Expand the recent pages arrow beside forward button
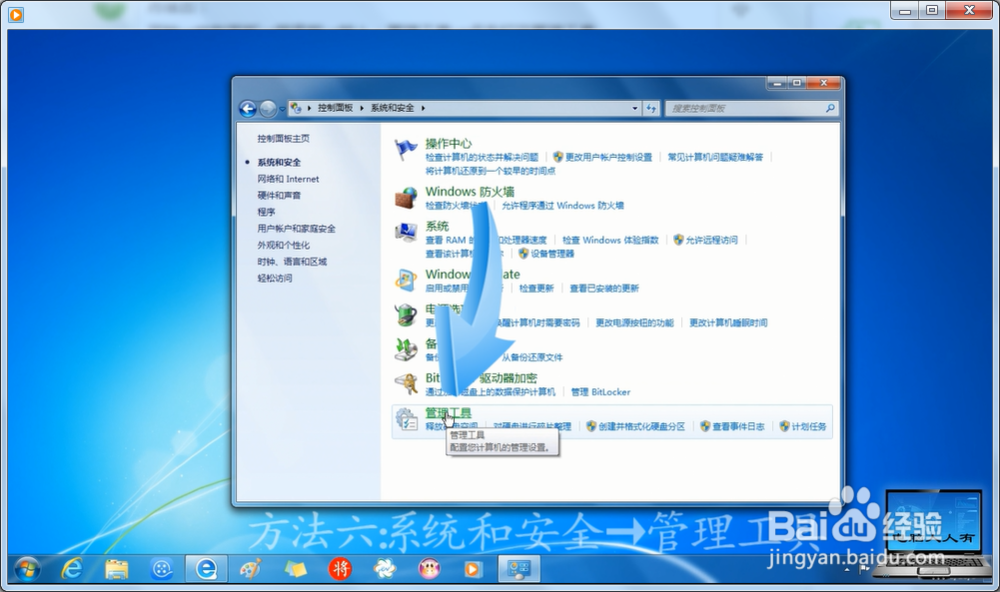 point(282,109)
